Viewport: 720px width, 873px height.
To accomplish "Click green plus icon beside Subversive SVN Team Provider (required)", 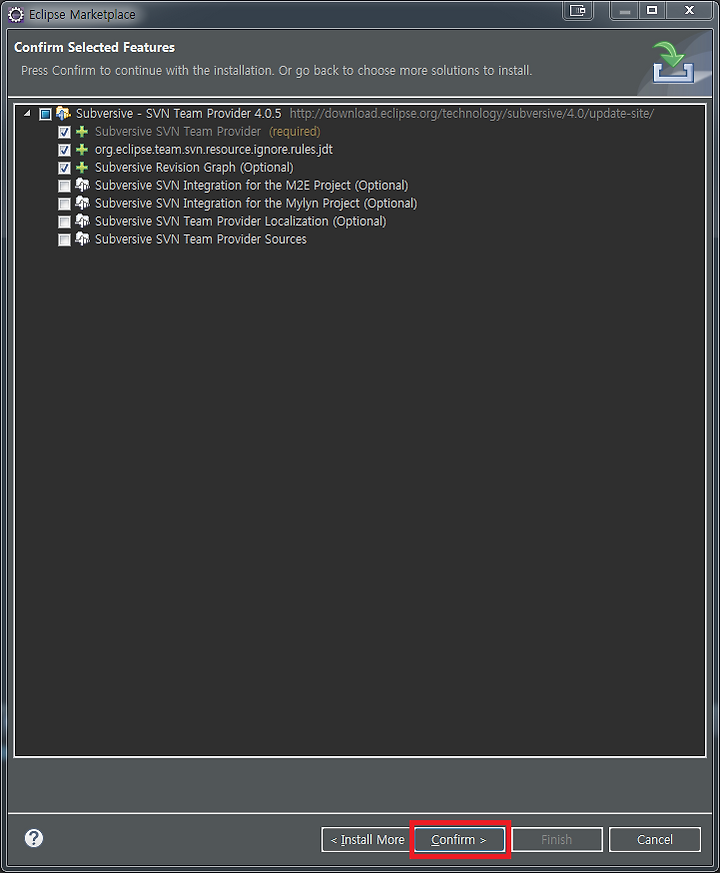I will (x=82, y=131).
